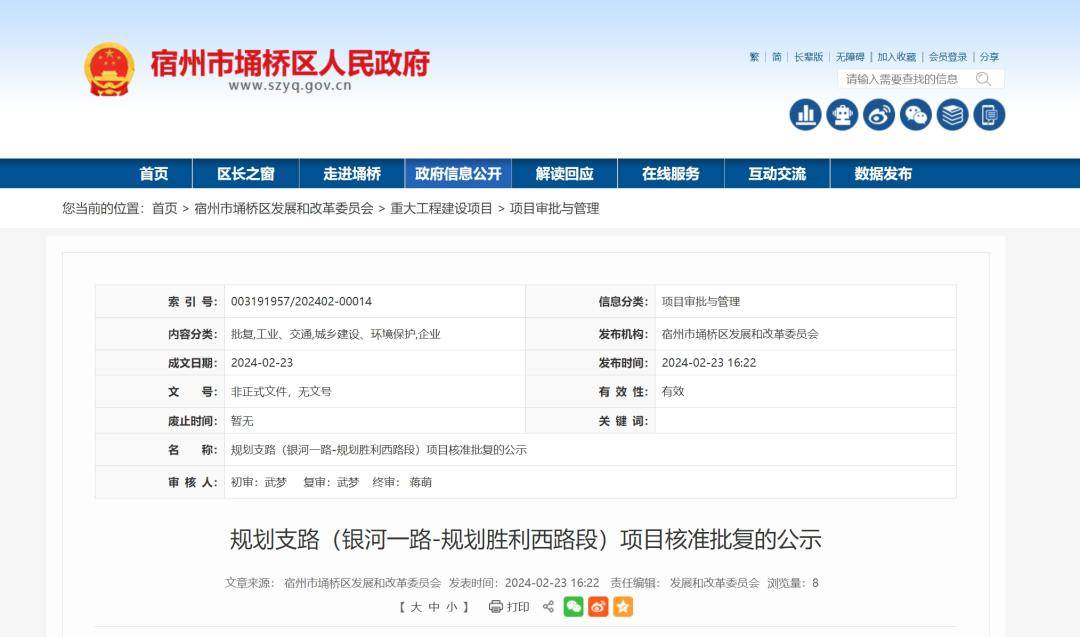Image resolution: width=1080 pixels, height=637 pixels.
Task: Click the 名称 row document title text
Action: coord(379,450)
